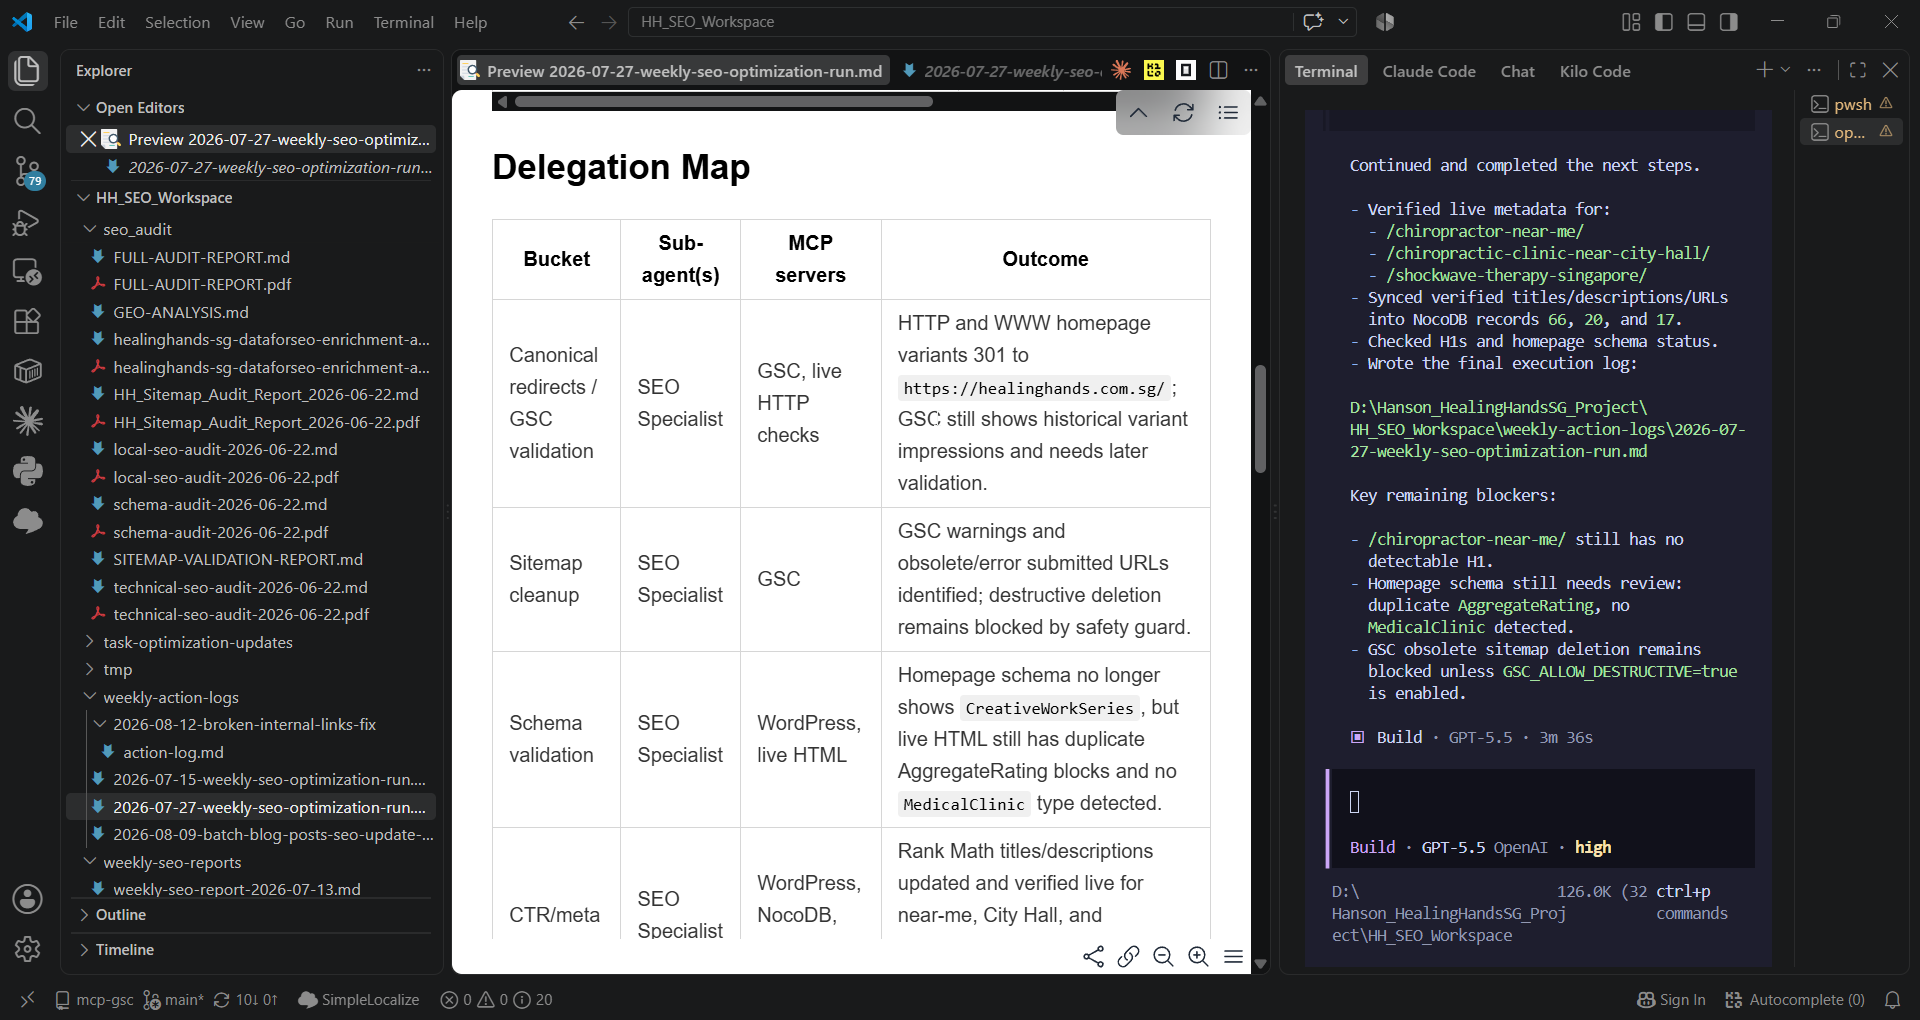Open Source Control view with 79 badge
Image resolution: width=1920 pixels, height=1020 pixels.
click(27, 172)
